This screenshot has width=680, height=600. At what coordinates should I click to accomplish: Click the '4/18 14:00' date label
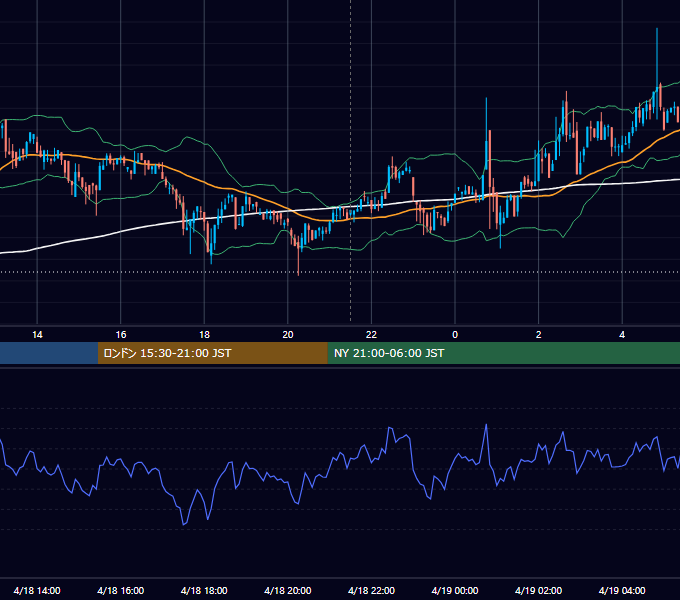[37, 590]
